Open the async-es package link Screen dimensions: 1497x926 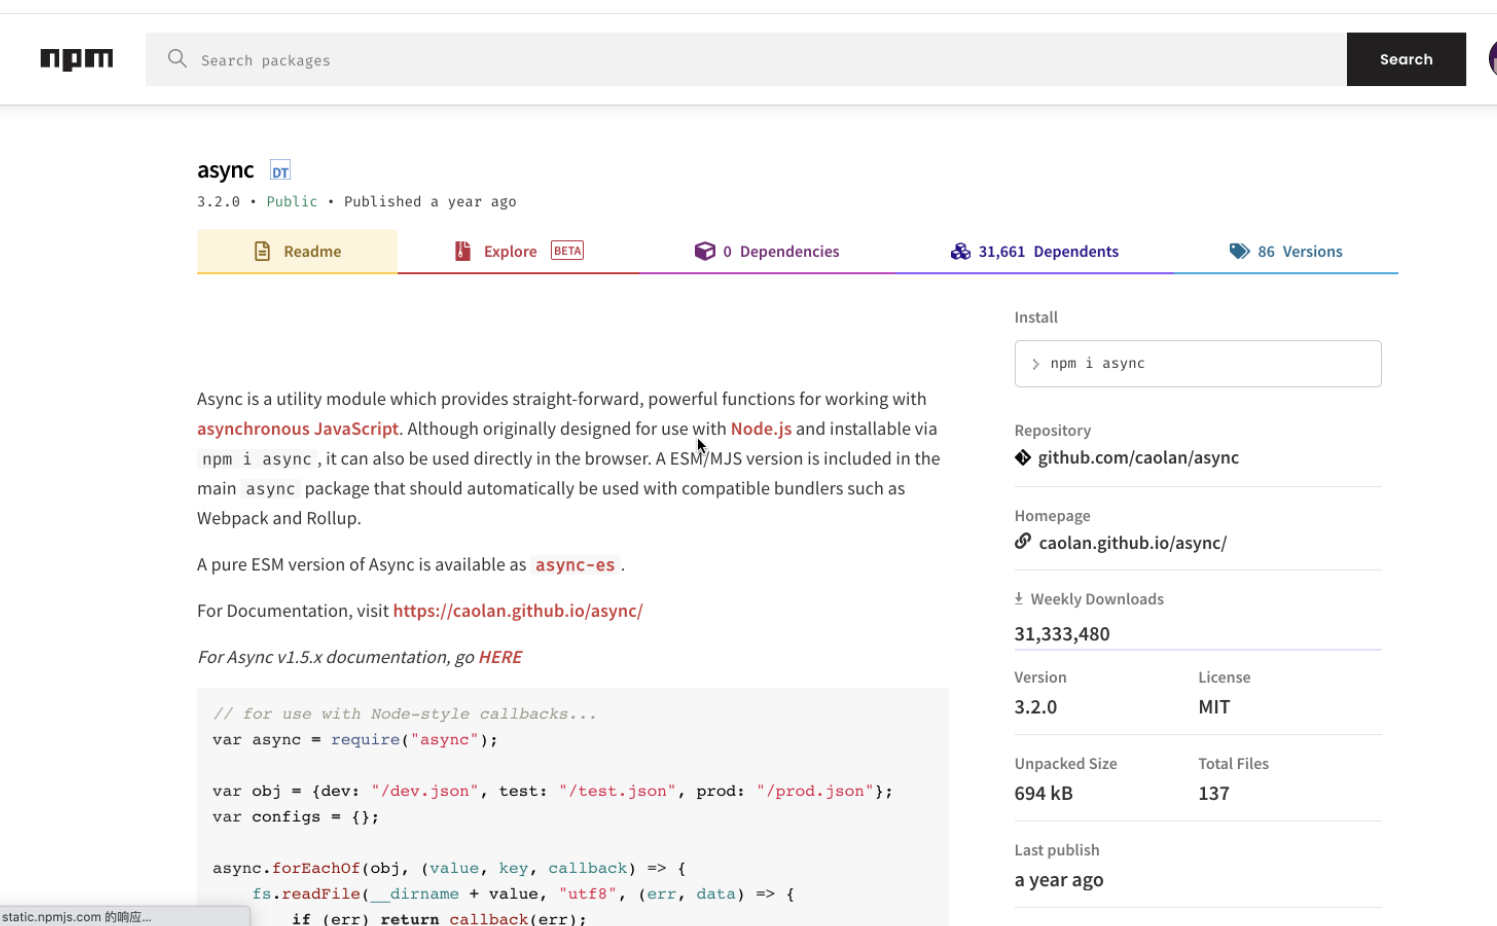575,565
